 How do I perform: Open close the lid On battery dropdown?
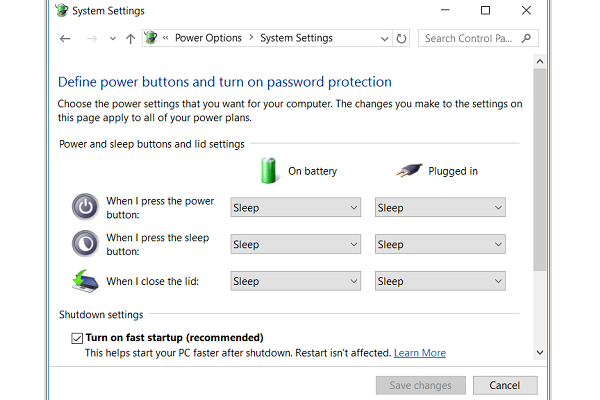295,281
